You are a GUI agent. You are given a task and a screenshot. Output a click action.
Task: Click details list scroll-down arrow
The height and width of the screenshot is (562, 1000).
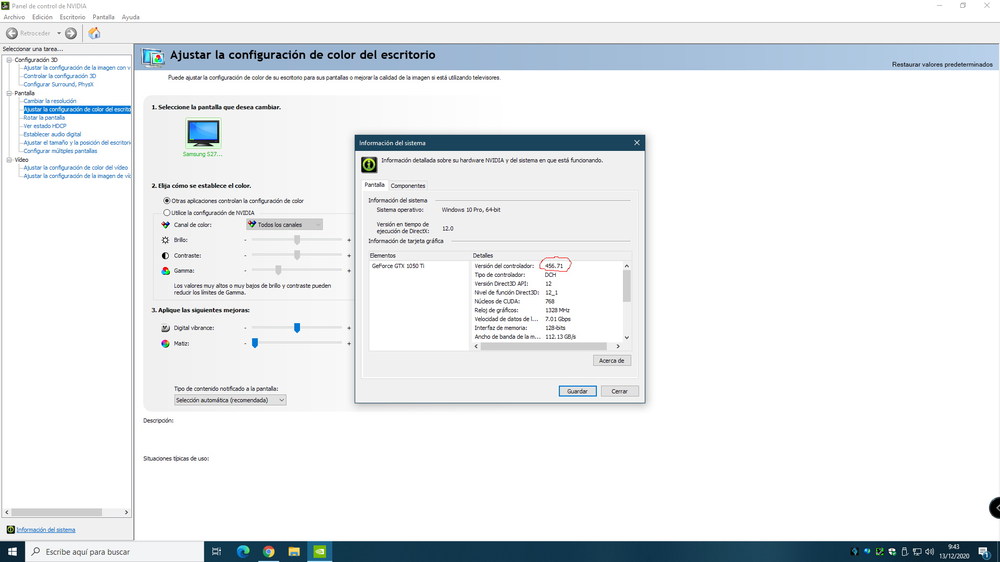pos(627,337)
